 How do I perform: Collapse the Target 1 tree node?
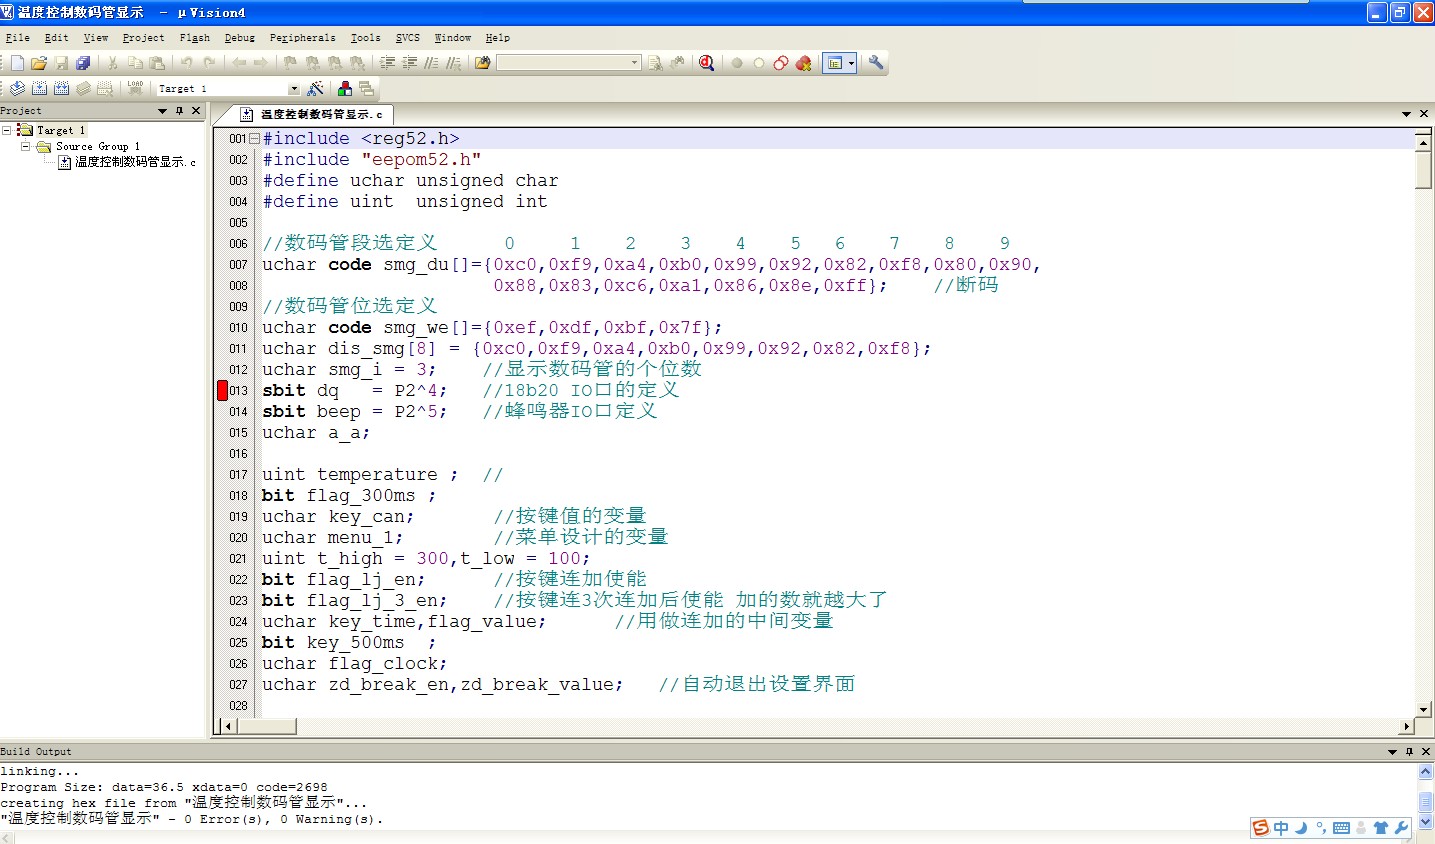pos(7,130)
